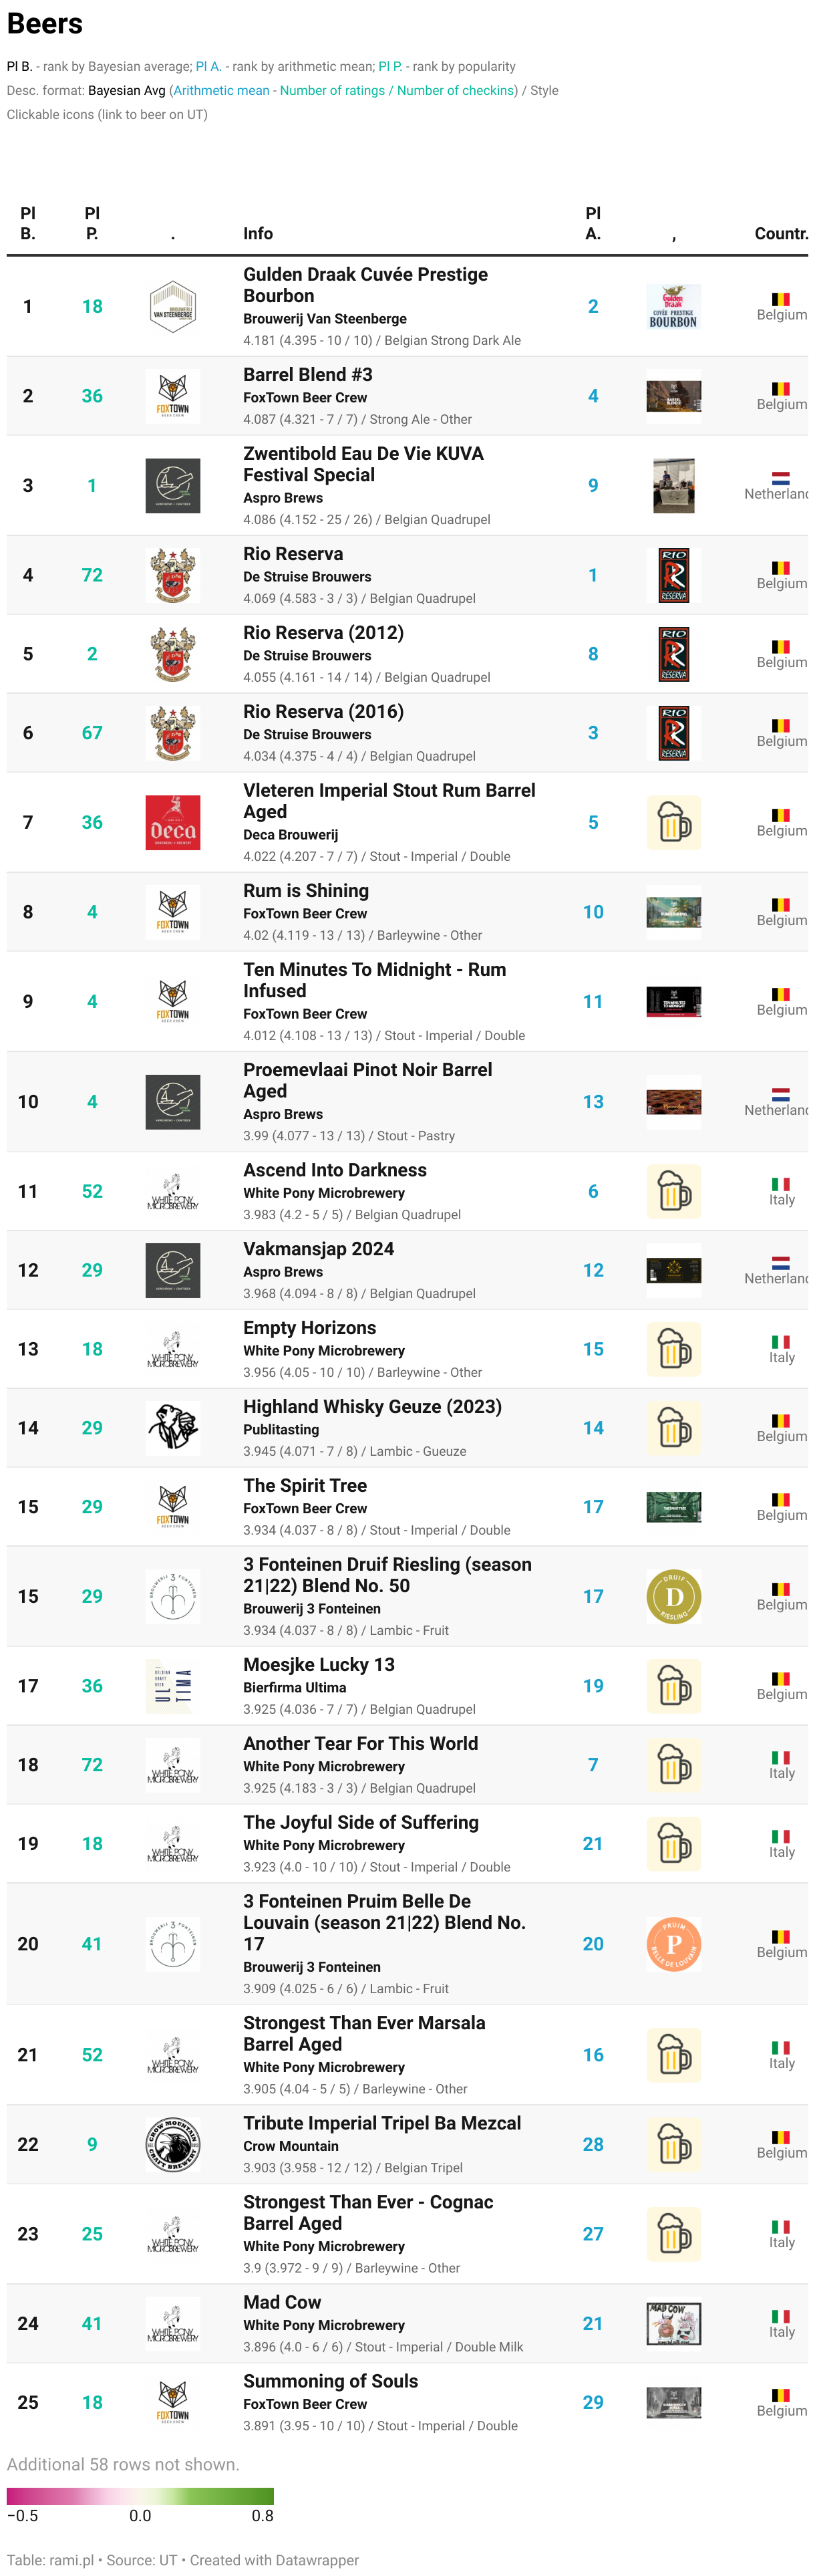This screenshot has width=815, height=2576.
Task: Sort by the Pl P. column header
Action: 92,223
